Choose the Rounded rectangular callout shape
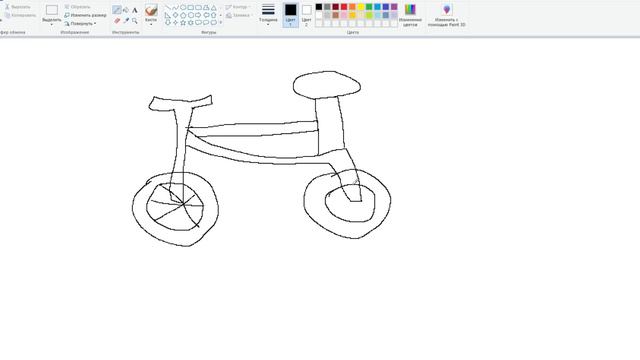Viewport: 640px width, 360px height. coord(198,22)
